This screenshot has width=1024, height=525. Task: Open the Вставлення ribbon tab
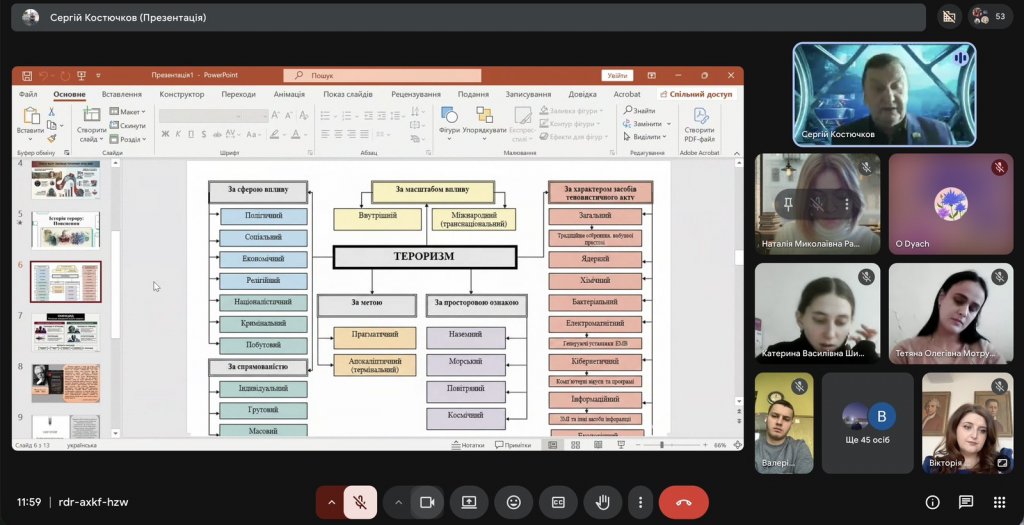coord(121,95)
